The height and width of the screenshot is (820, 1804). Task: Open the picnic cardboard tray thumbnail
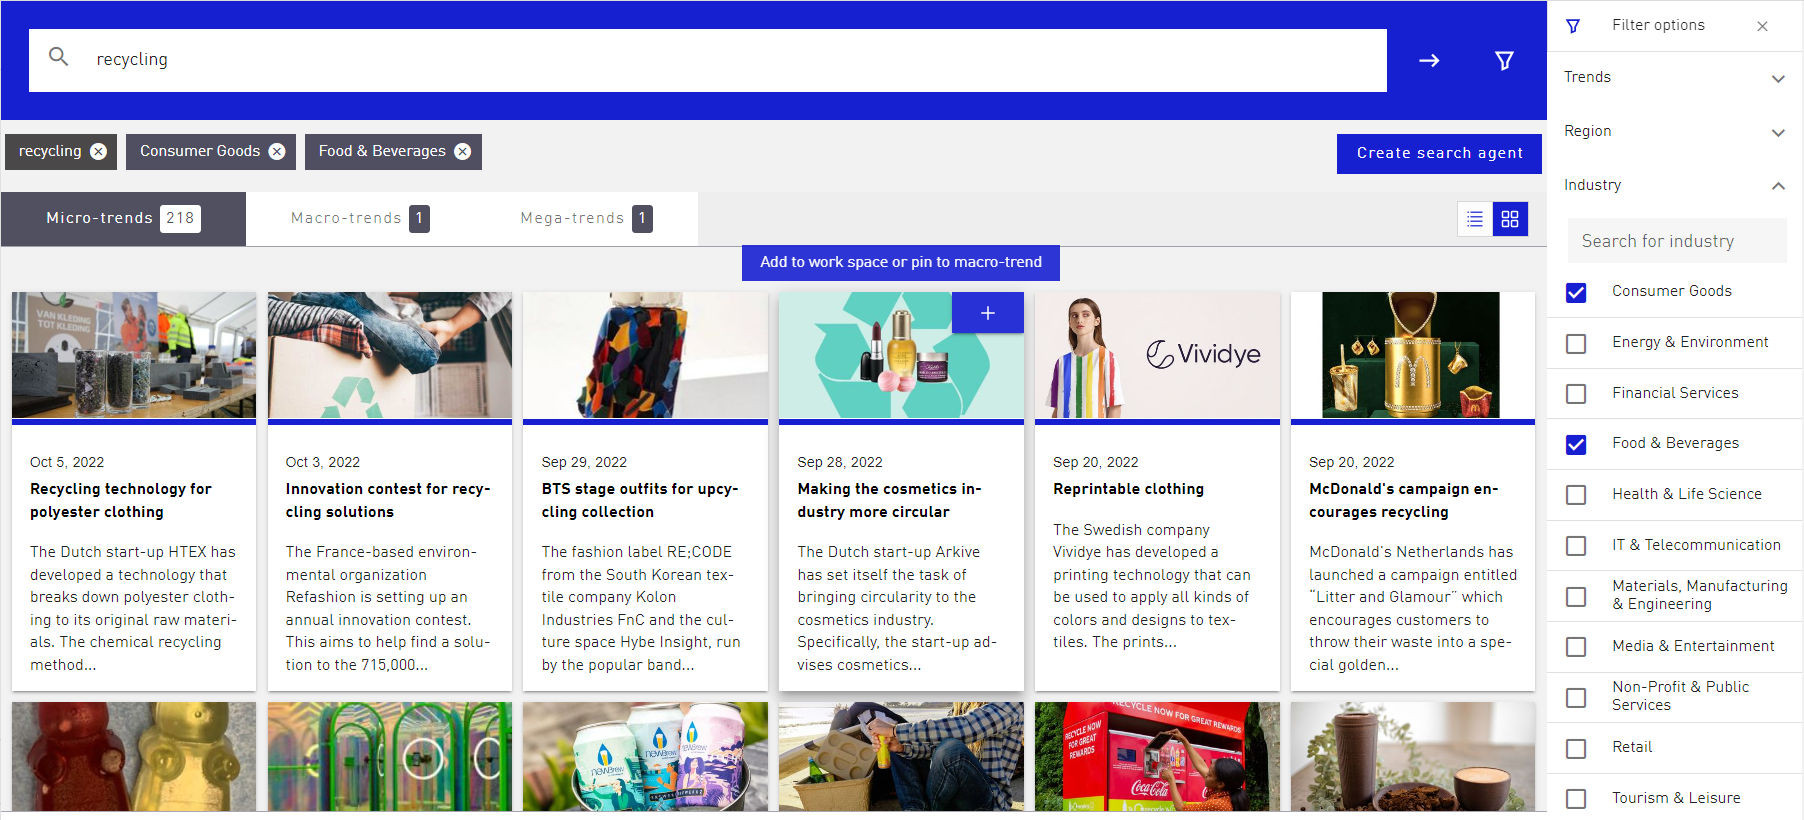pyautogui.click(x=901, y=756)
